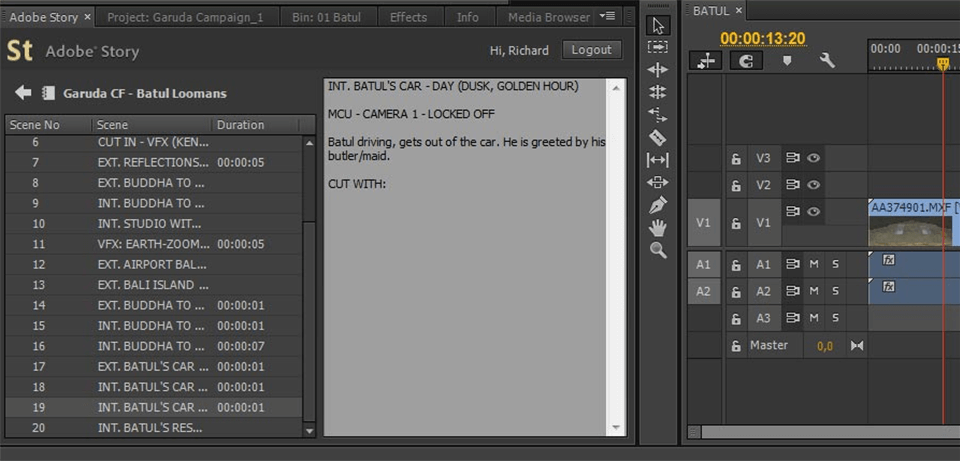Hide the V3 track output eye

coord(813,158)
